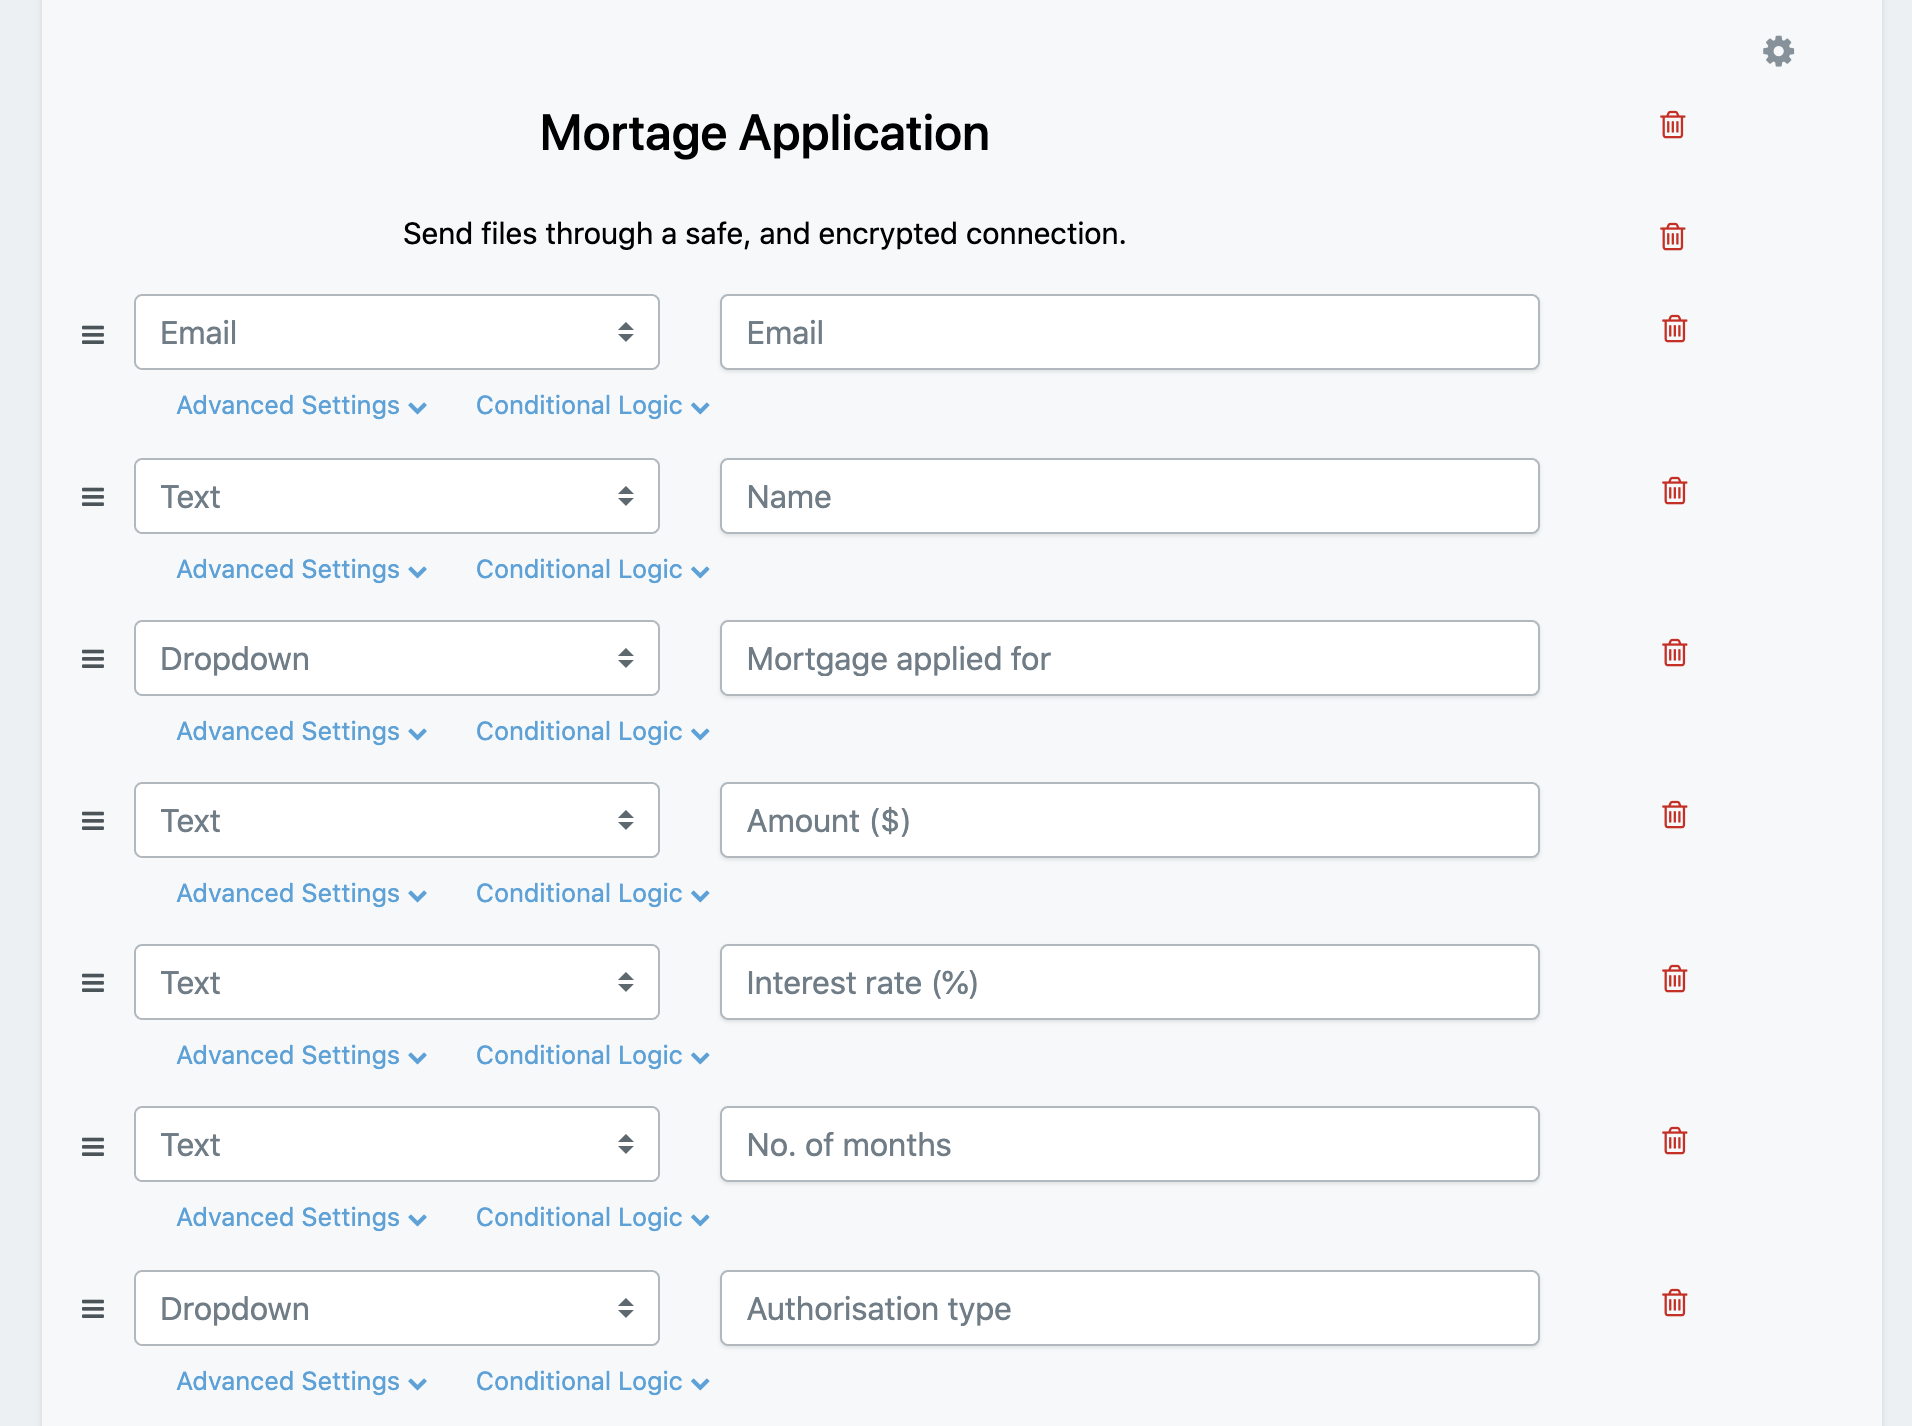
Task: Expand Advanced Settings under Interest rate
Action: 302,1055
